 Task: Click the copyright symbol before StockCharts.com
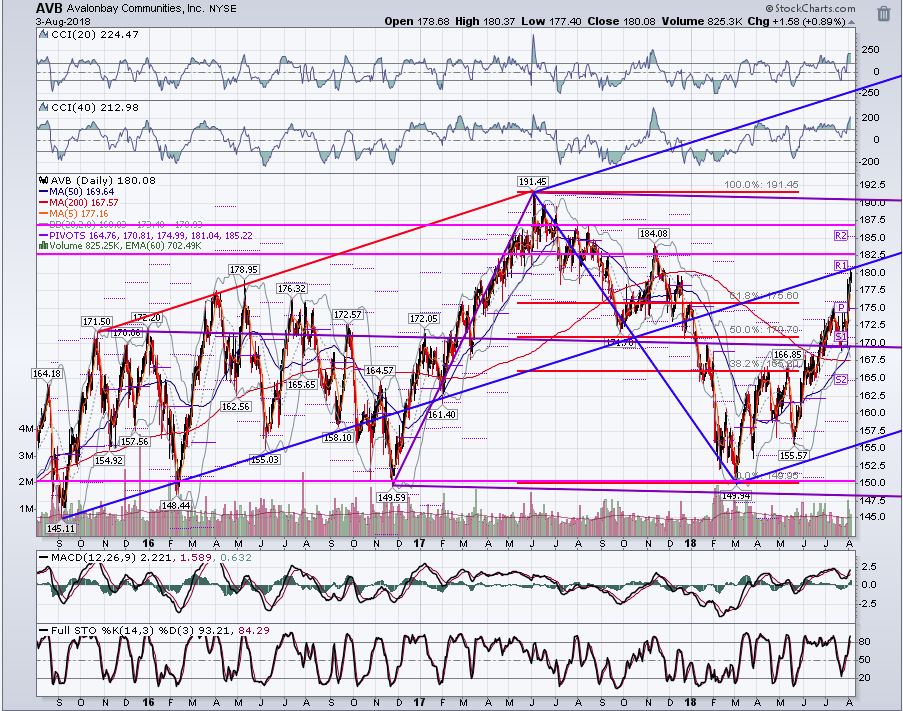[769, 9]
